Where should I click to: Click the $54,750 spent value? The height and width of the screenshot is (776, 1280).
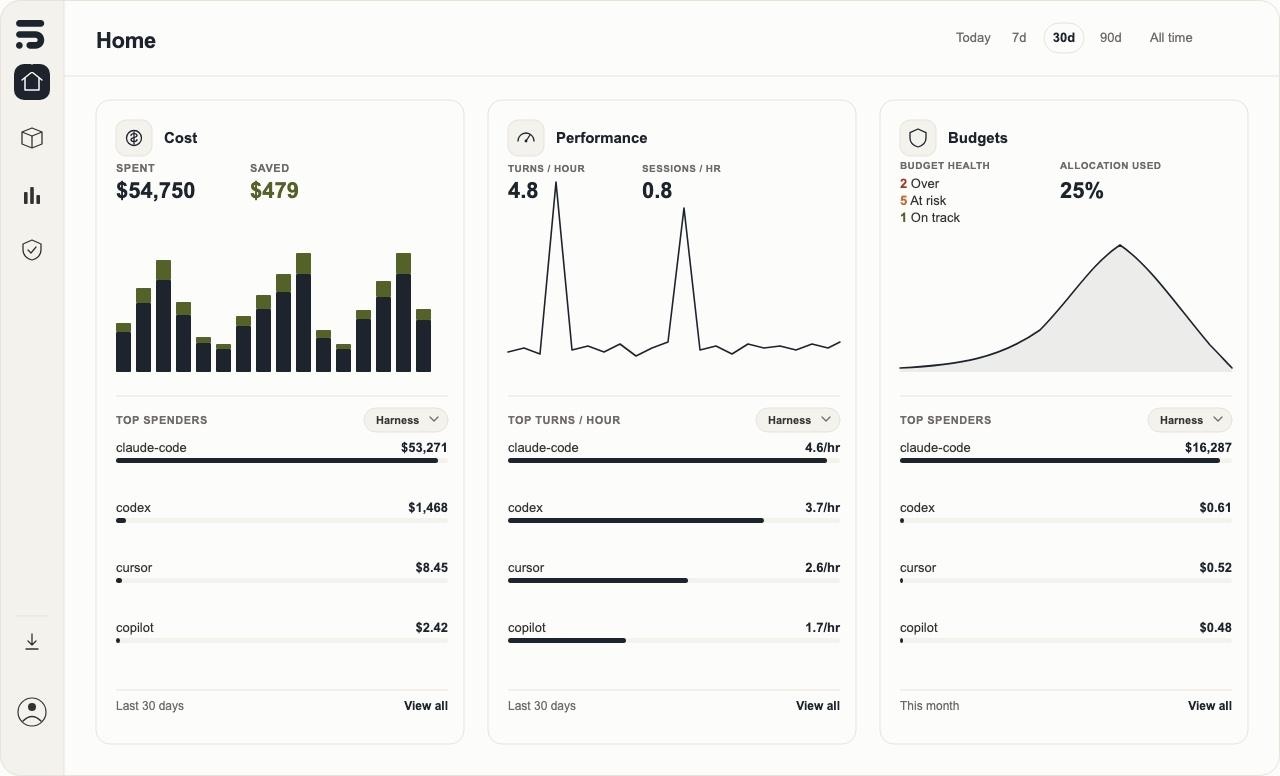click(x=156, y=191)
